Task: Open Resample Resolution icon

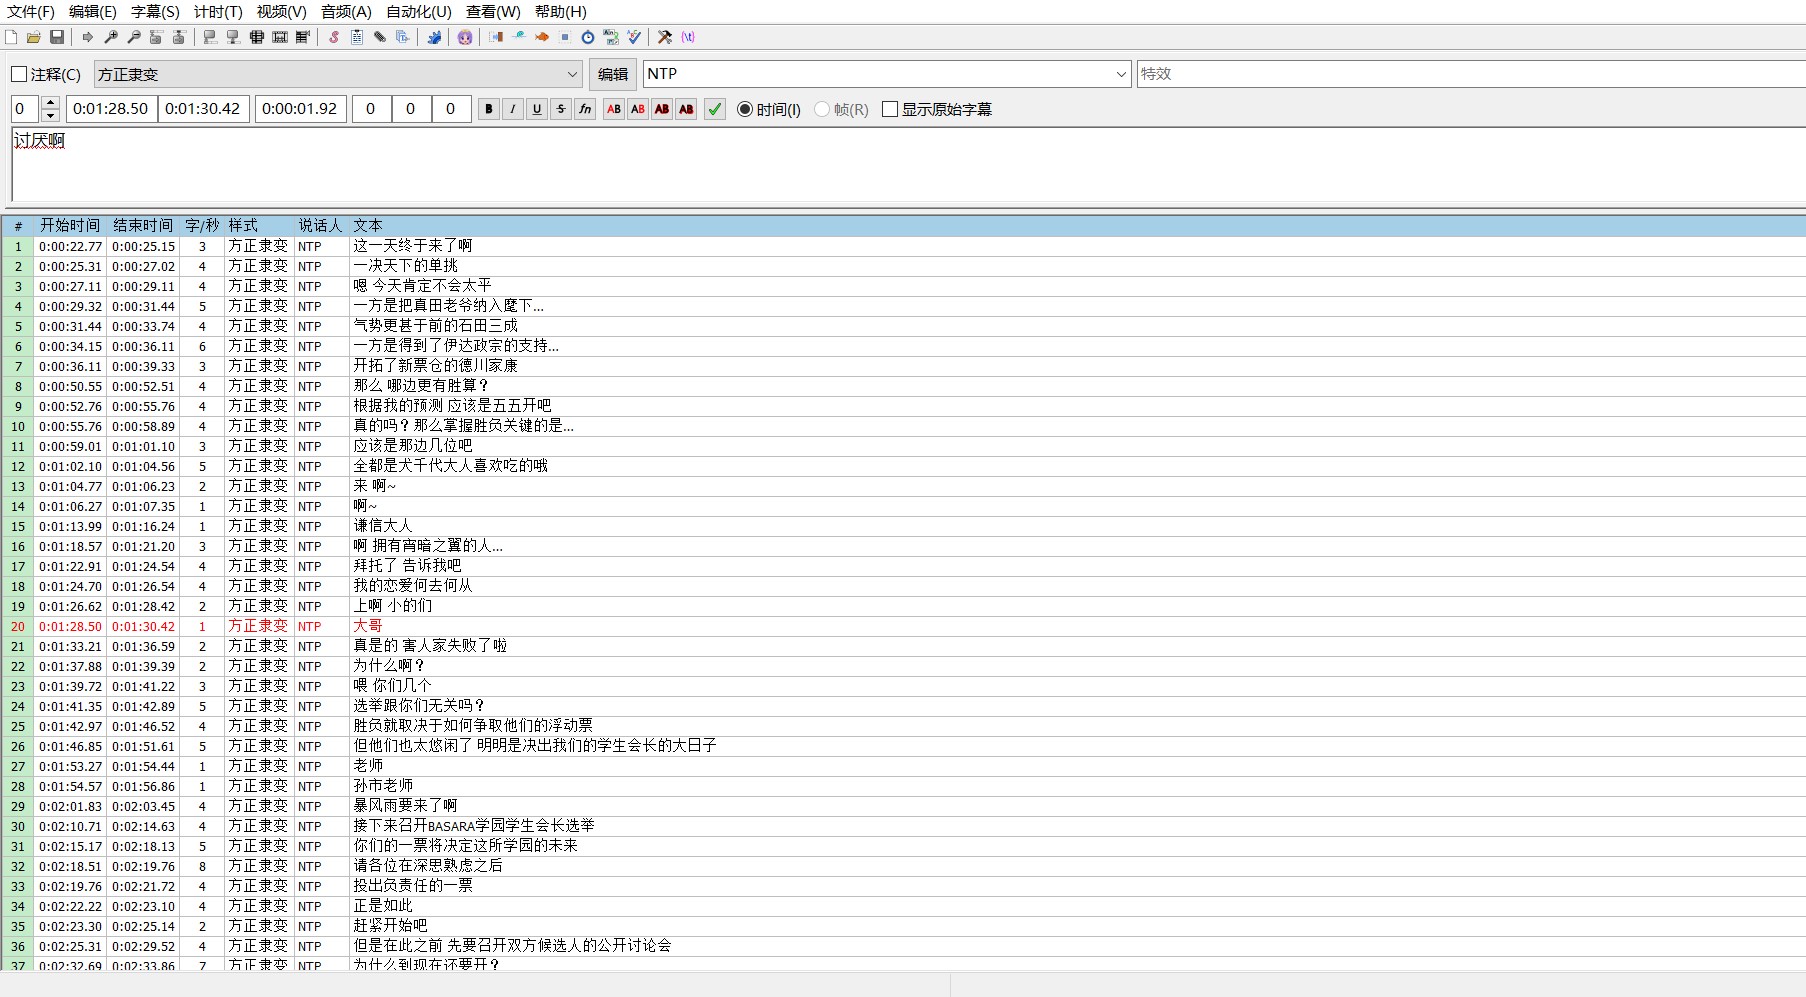Action: [565, 37]
